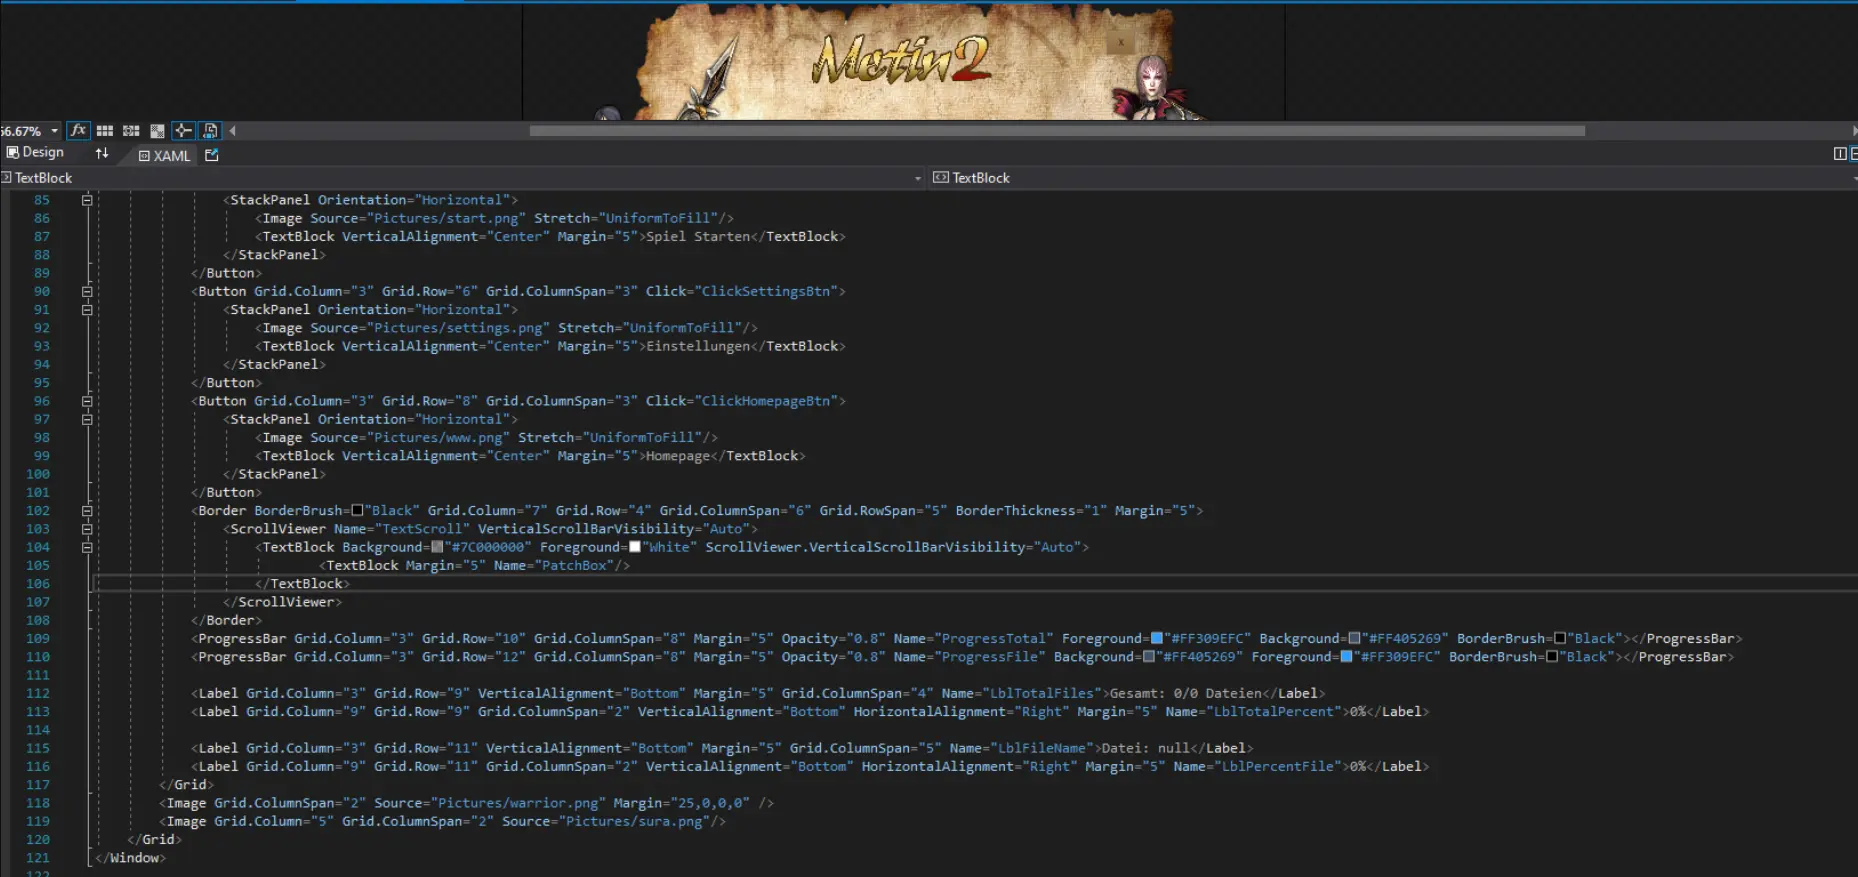Toggle snapping to snaplines
The width and height of the screenshot is (1858, 877).
pyautogui.click(x=183, y=131)
